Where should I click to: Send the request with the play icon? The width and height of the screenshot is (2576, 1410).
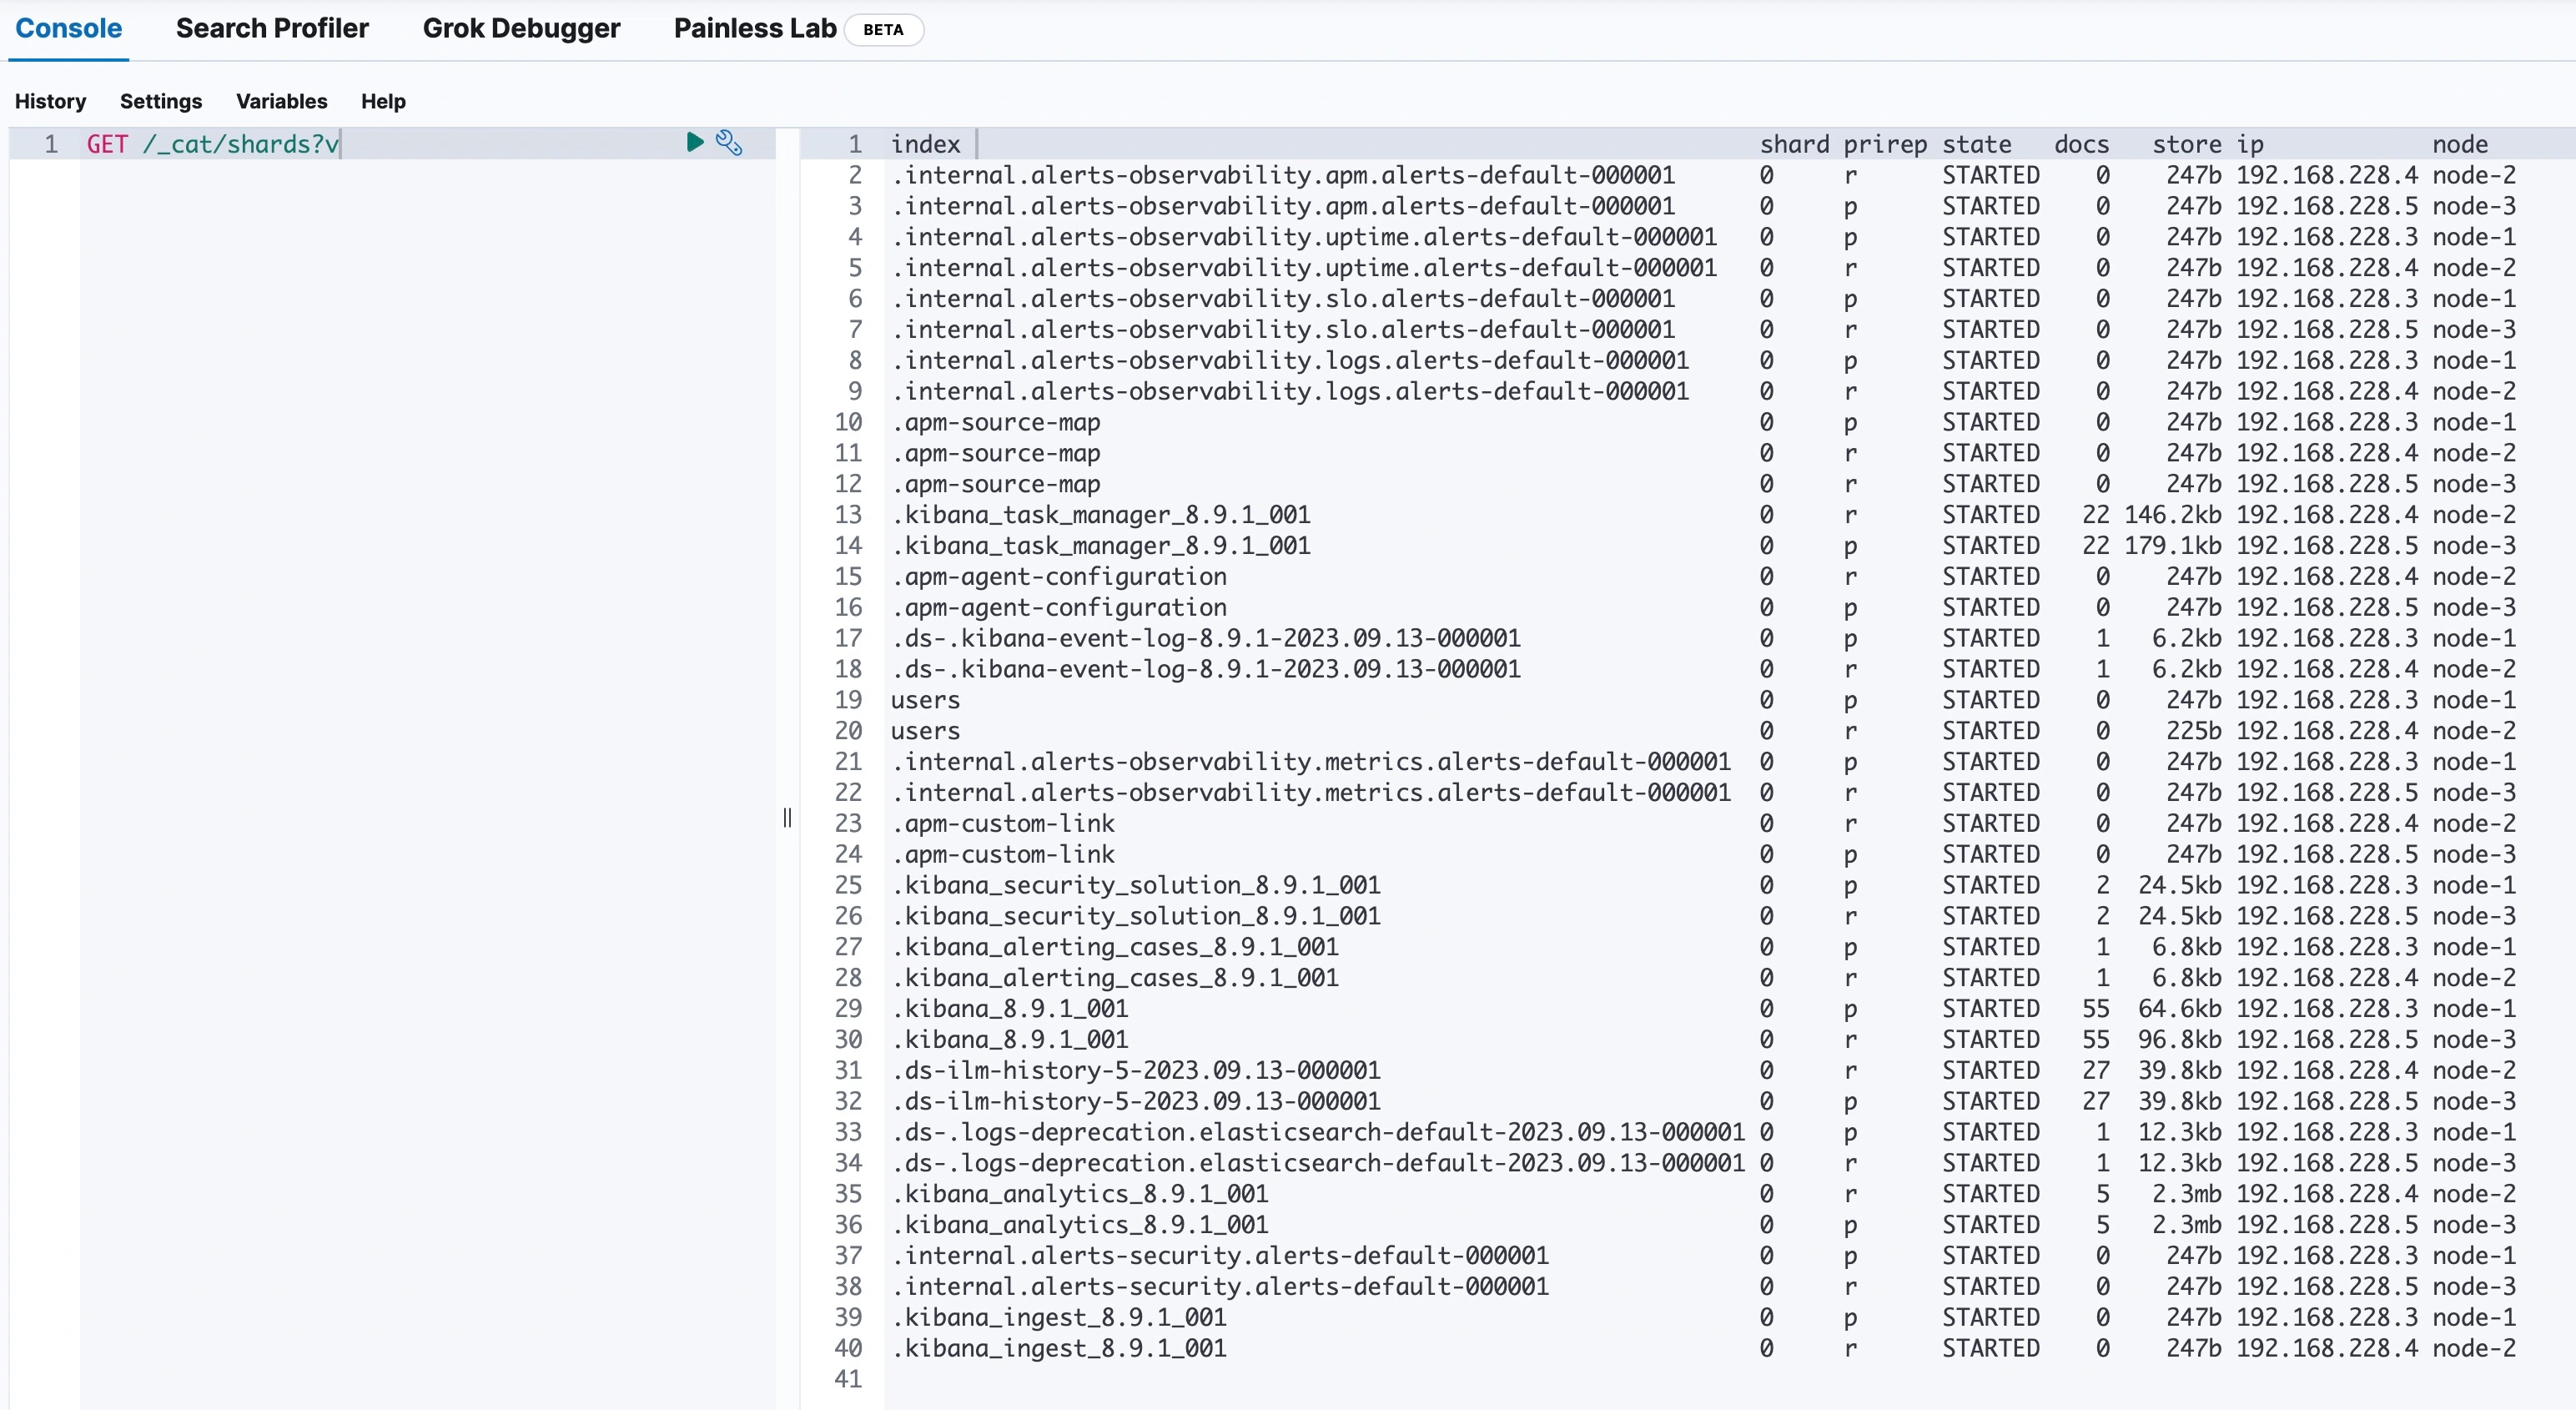point(695,142)
